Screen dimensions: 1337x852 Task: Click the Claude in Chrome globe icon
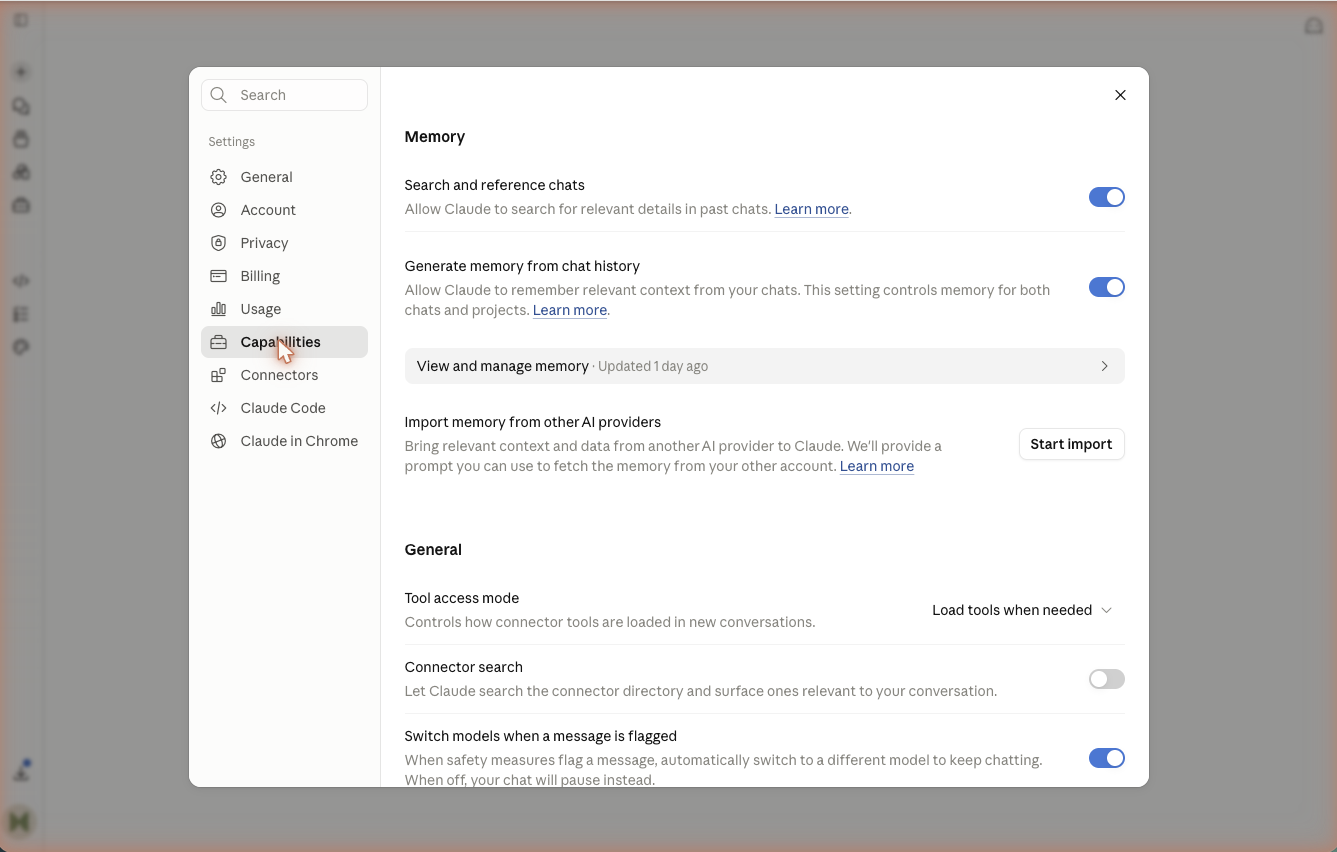point(218,441)
